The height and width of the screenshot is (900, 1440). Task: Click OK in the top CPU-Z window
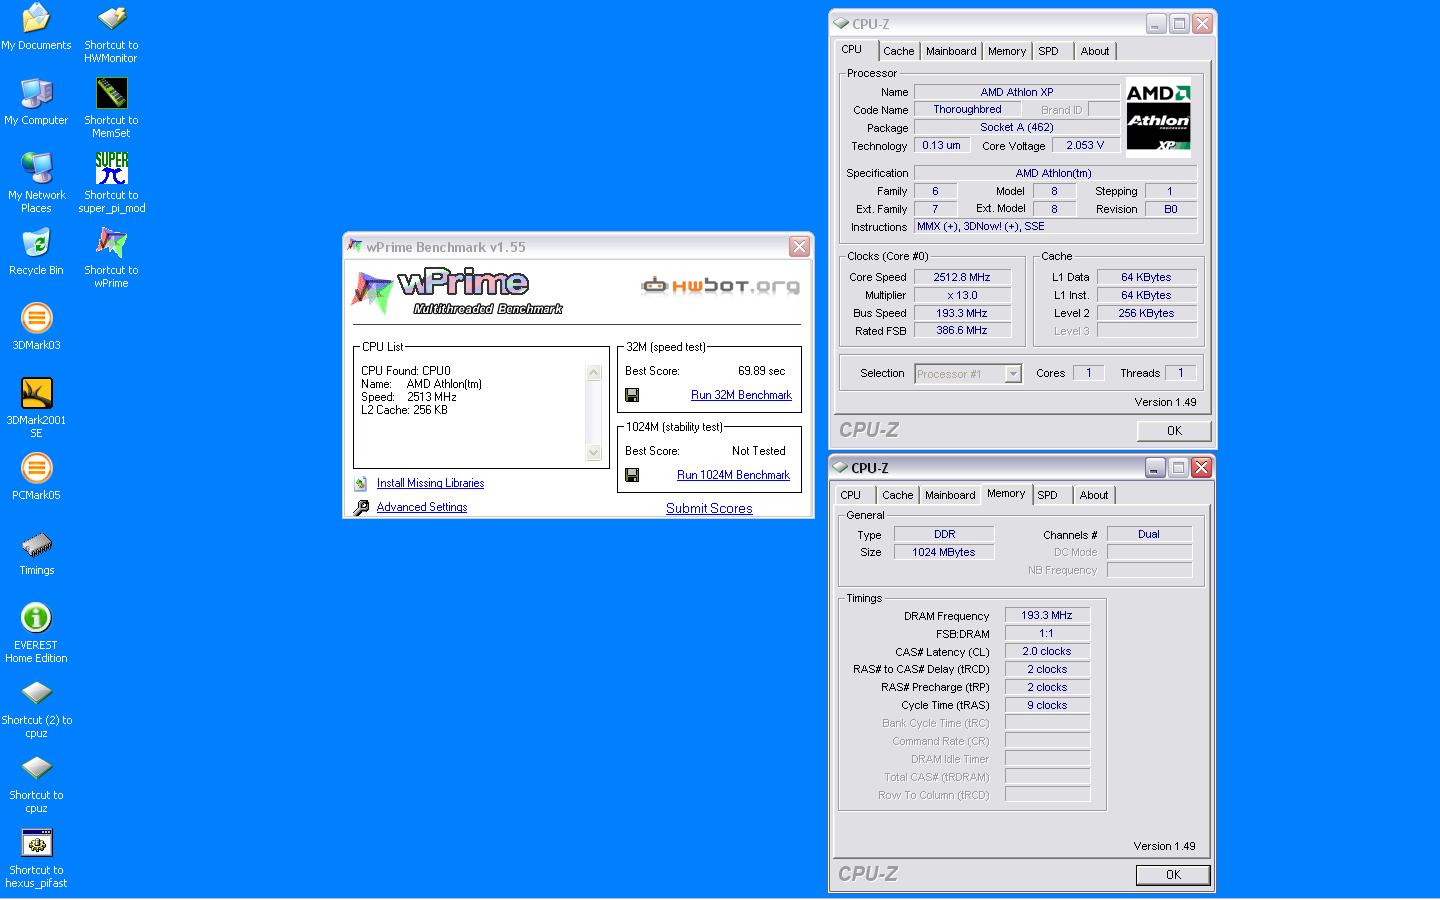[1174, 431]
